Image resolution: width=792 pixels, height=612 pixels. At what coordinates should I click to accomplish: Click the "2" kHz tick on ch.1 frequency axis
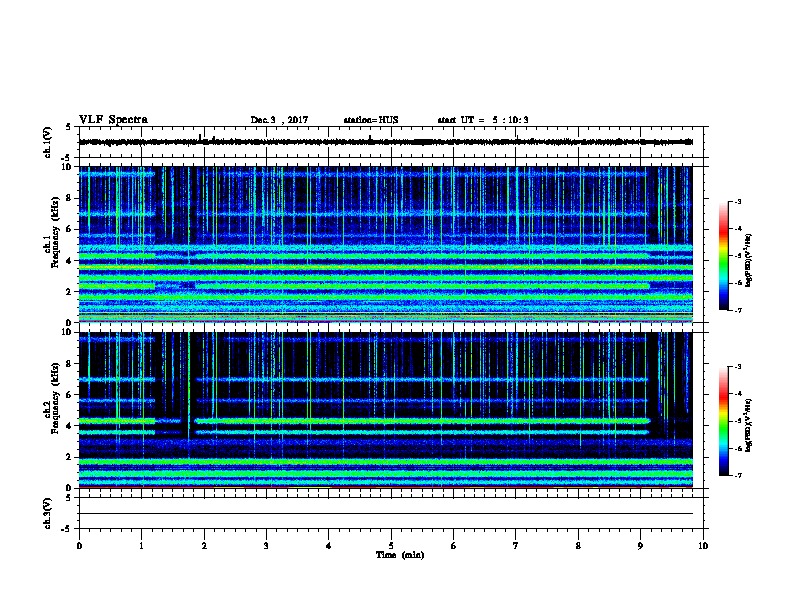click(69, 291)
